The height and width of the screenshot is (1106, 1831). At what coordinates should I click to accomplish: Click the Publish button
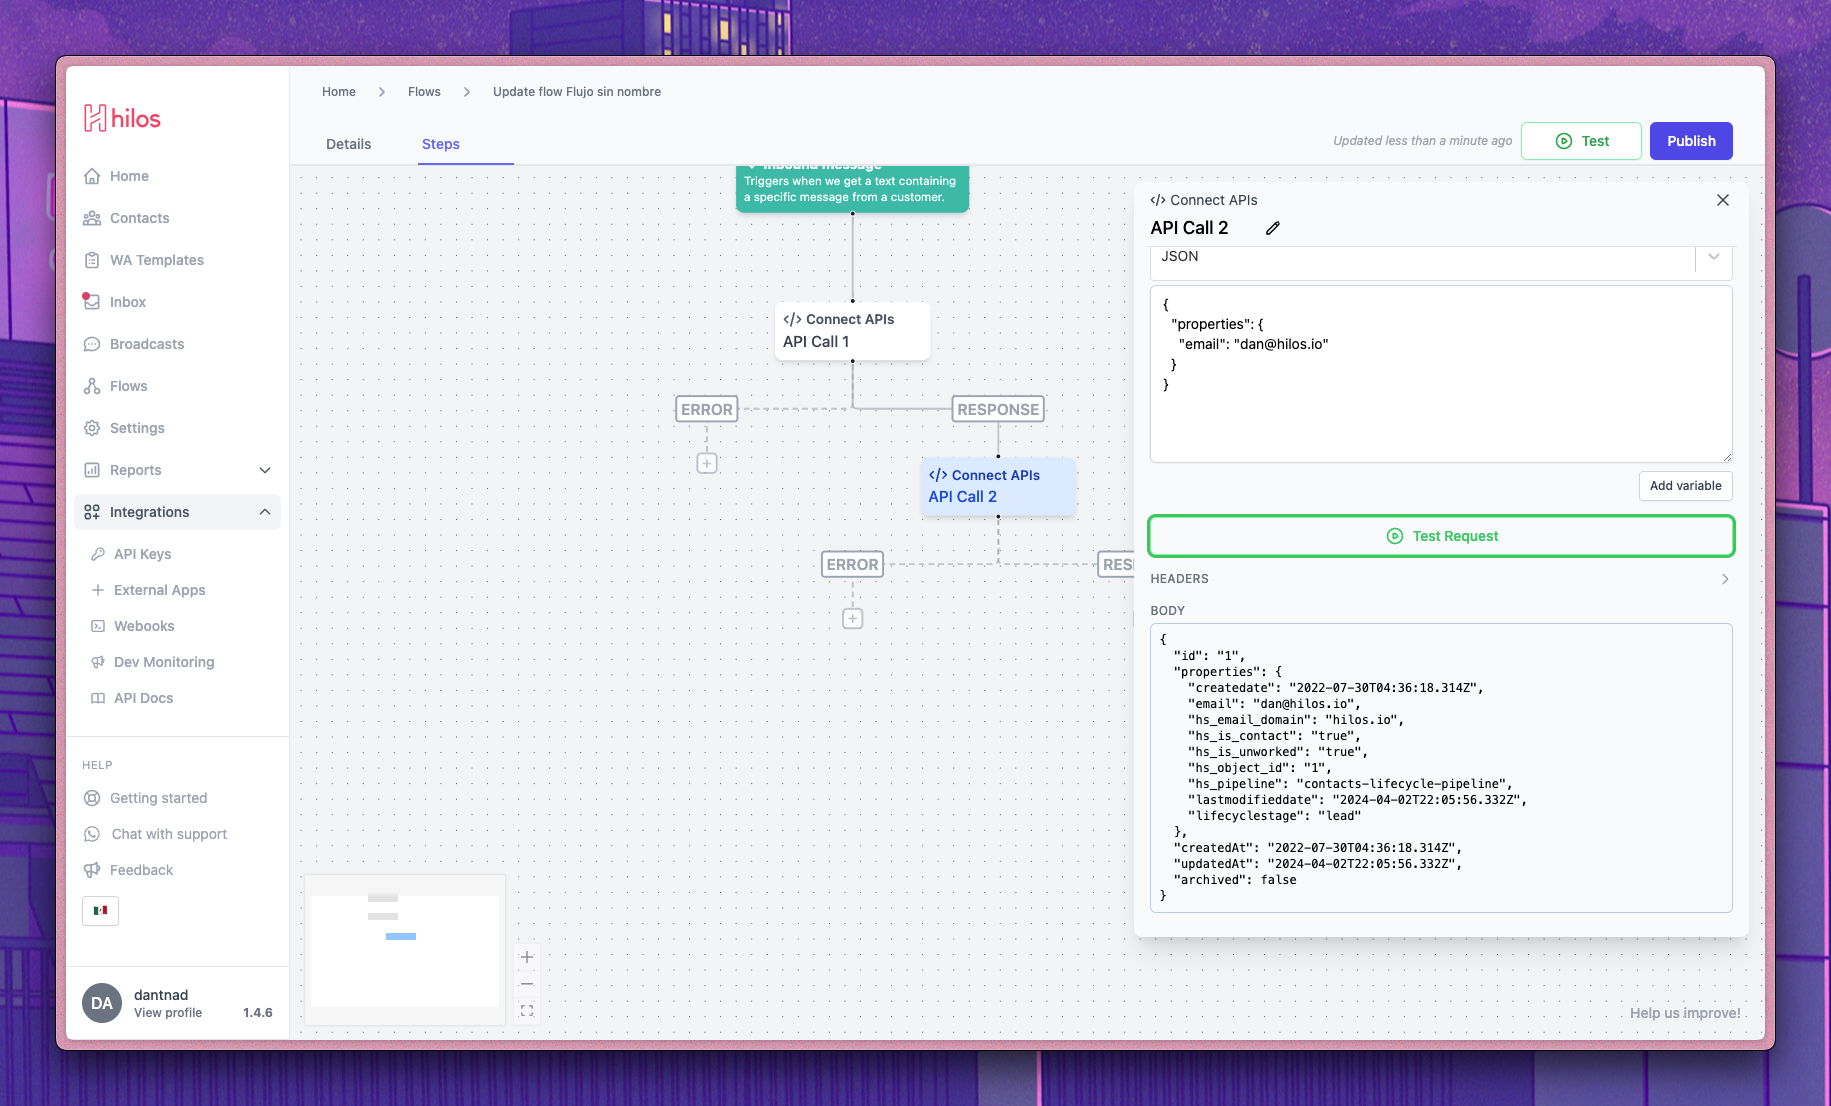click(1690, 141)
